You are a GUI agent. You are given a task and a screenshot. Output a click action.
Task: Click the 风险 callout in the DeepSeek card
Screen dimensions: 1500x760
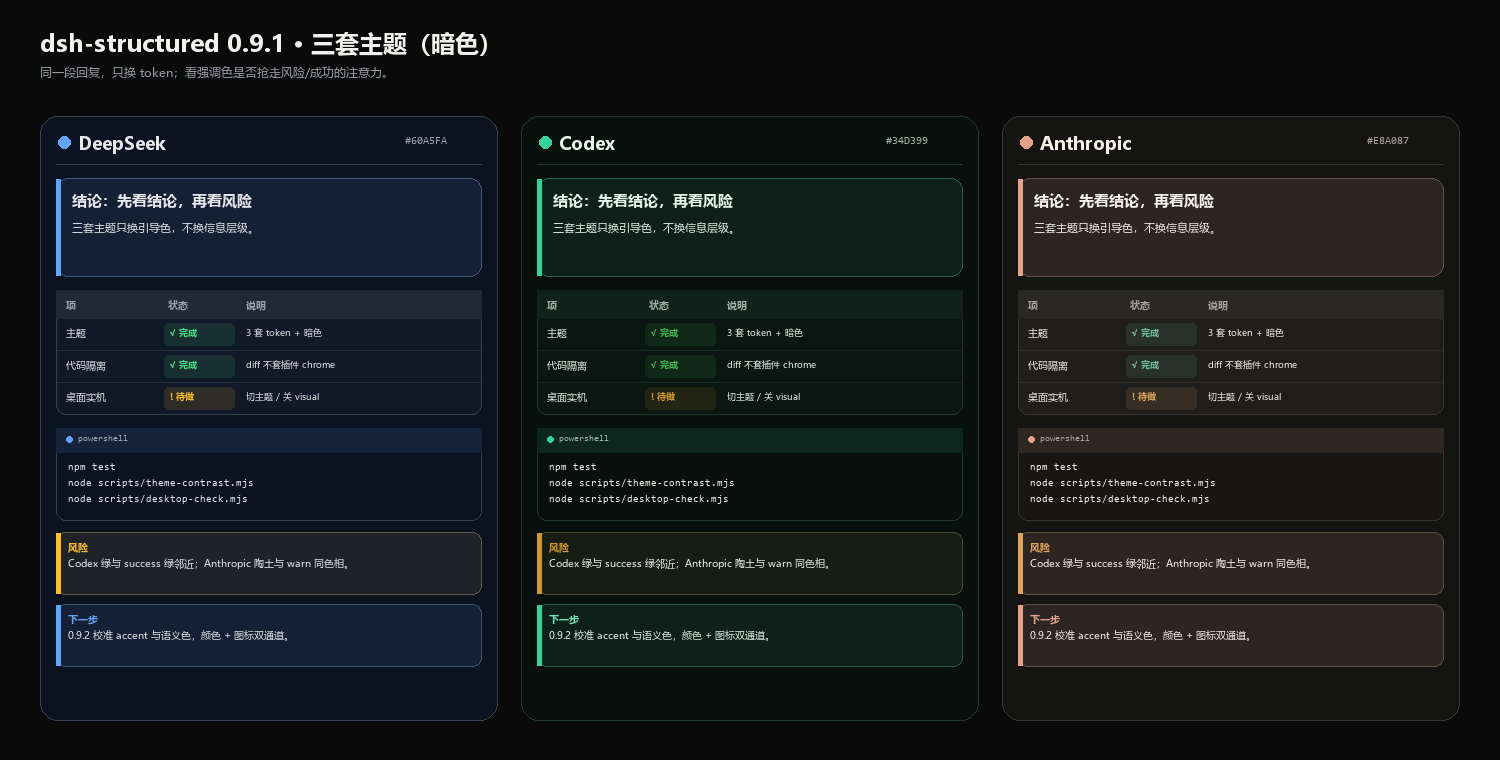coord(269,563)
